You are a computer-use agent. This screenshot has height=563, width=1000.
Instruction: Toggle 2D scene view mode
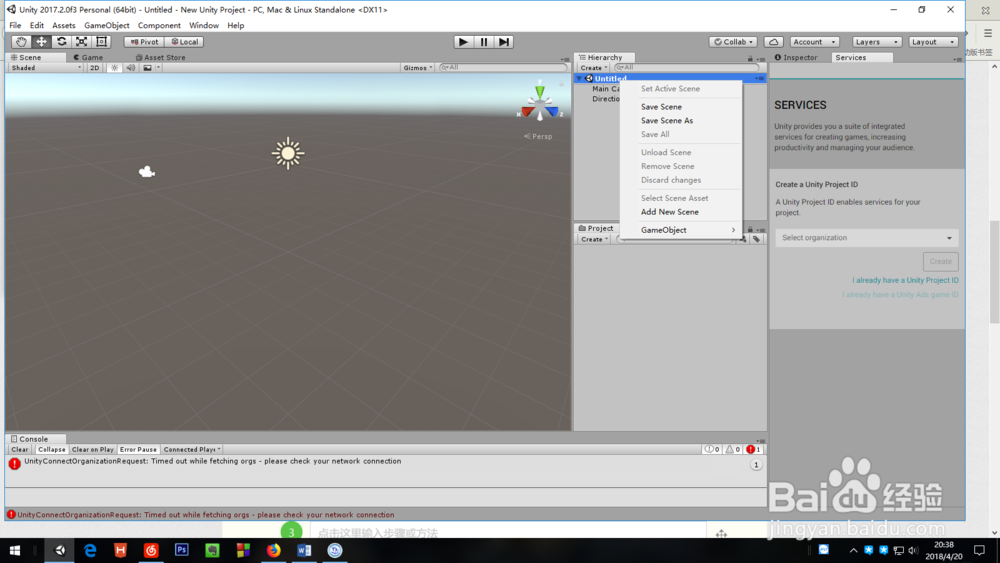[94, 68]
